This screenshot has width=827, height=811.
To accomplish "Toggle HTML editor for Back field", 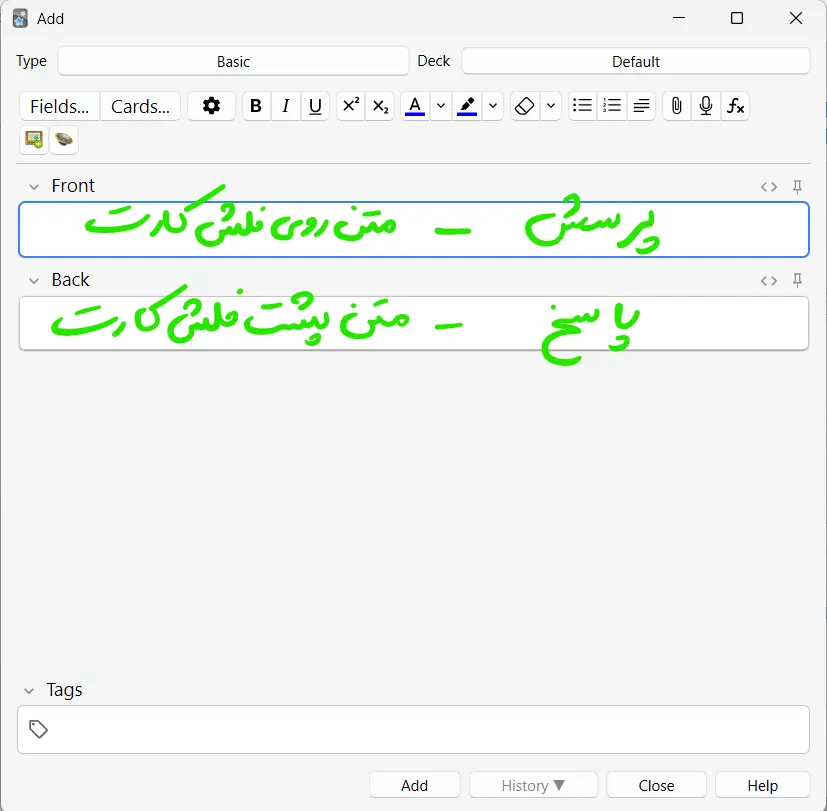I will pyautogui.click(x=768, y=281).
